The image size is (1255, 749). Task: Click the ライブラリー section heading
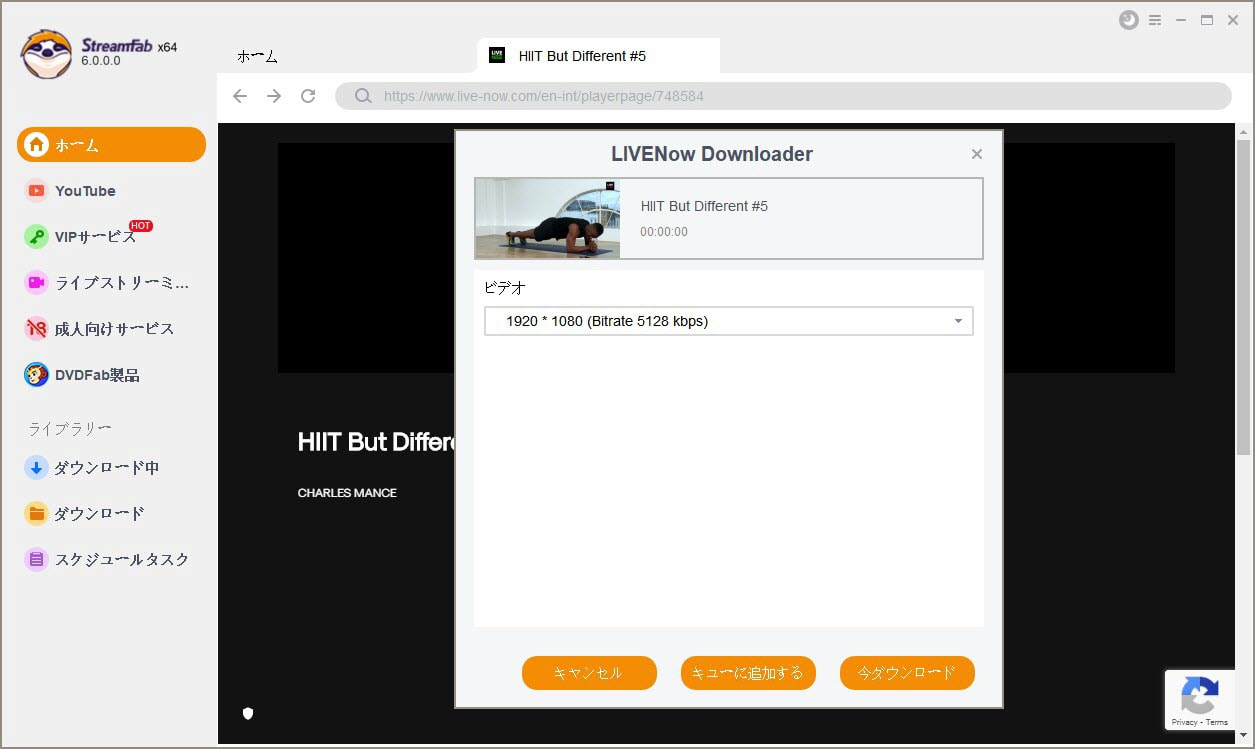coord(69,429)
